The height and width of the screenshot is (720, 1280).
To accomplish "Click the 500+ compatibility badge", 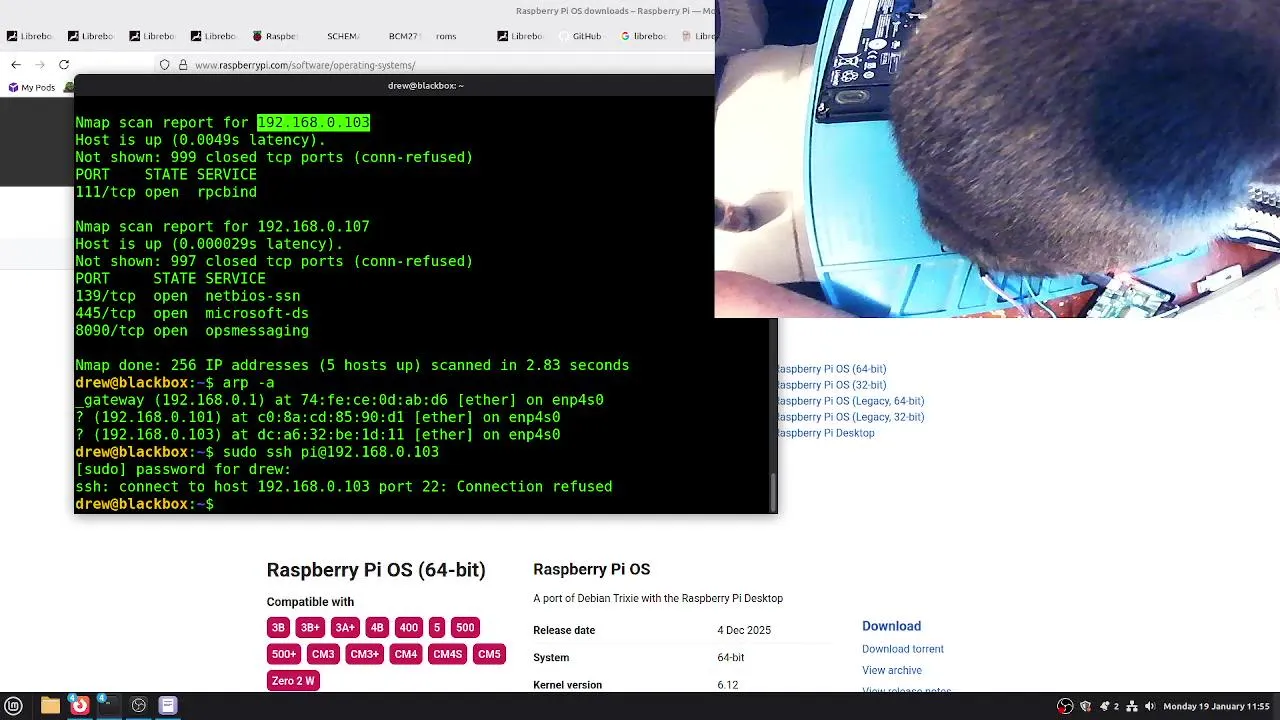I will pos(284,655).
